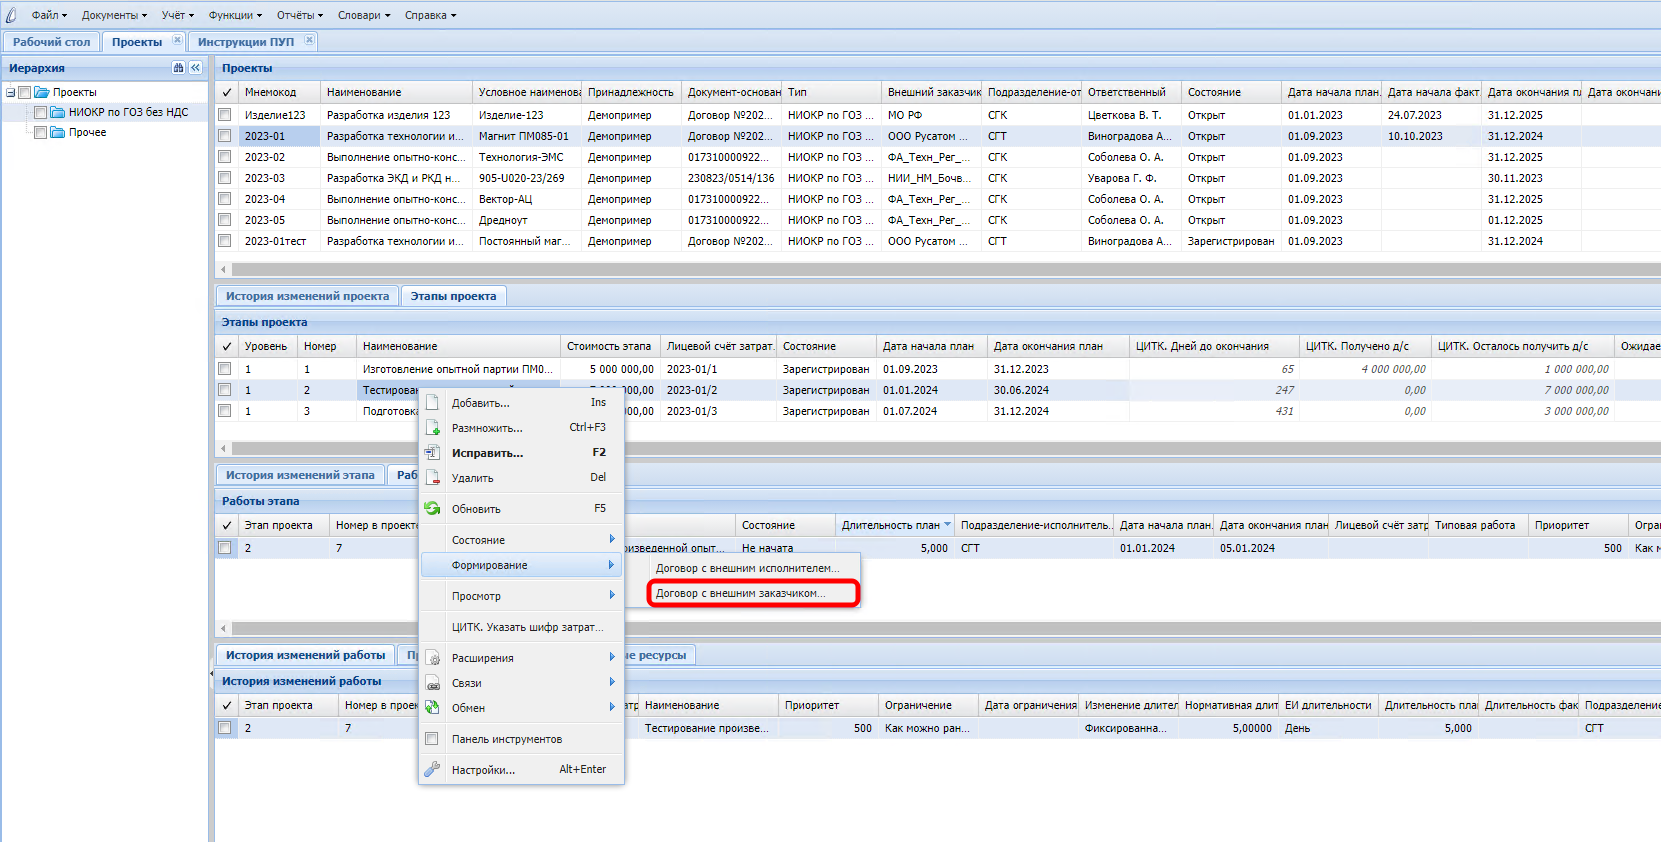
Task: Open the Документы dropdown menu
Action: 114,15
